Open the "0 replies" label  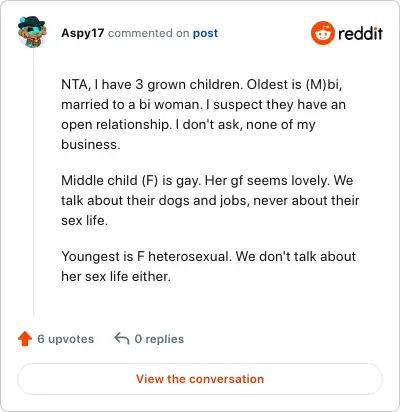[159, 339]
